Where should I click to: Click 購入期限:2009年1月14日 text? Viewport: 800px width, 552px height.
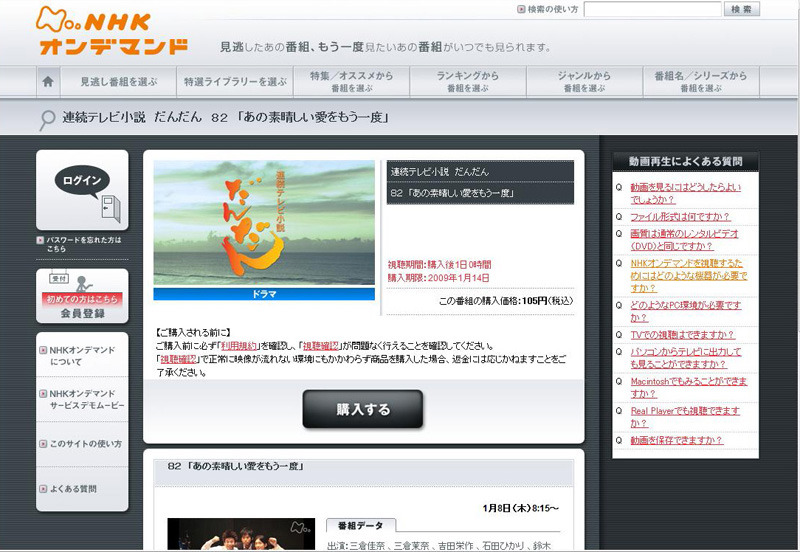(438, 278)
